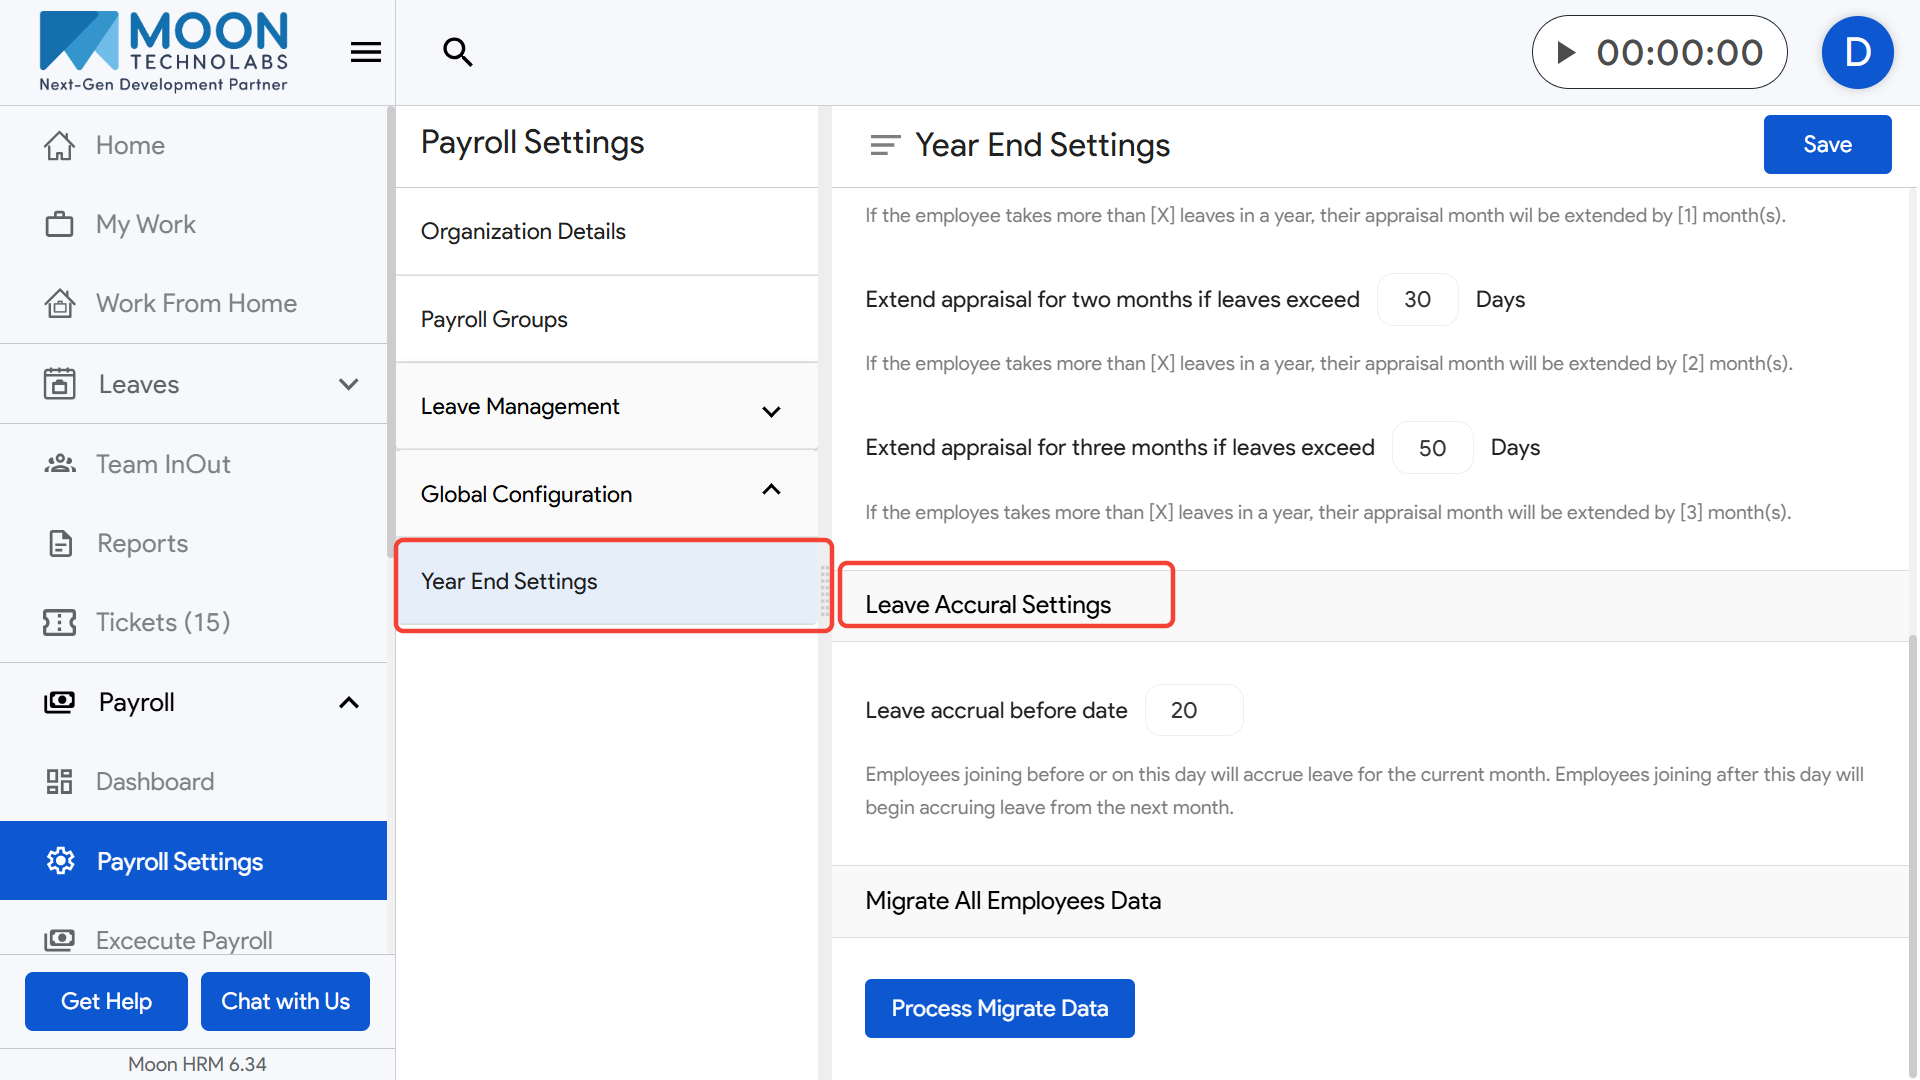The width and height of the screenshot is (1920, 1080).
Task: Click Process Migrate Data button
Action: point(999,1008)
